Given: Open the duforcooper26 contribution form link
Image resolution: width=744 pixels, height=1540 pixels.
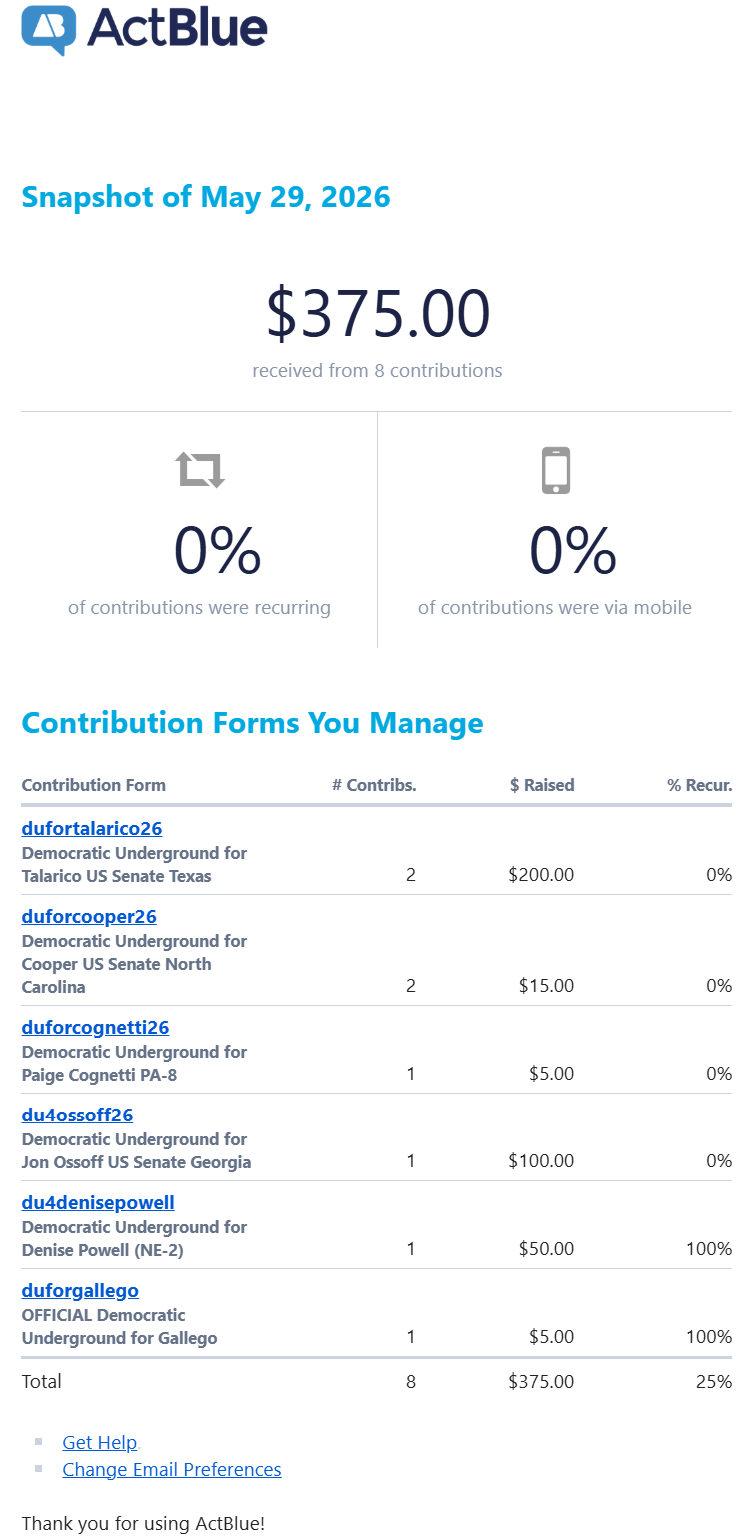Looking at the screenshot, I should (89, 917).
